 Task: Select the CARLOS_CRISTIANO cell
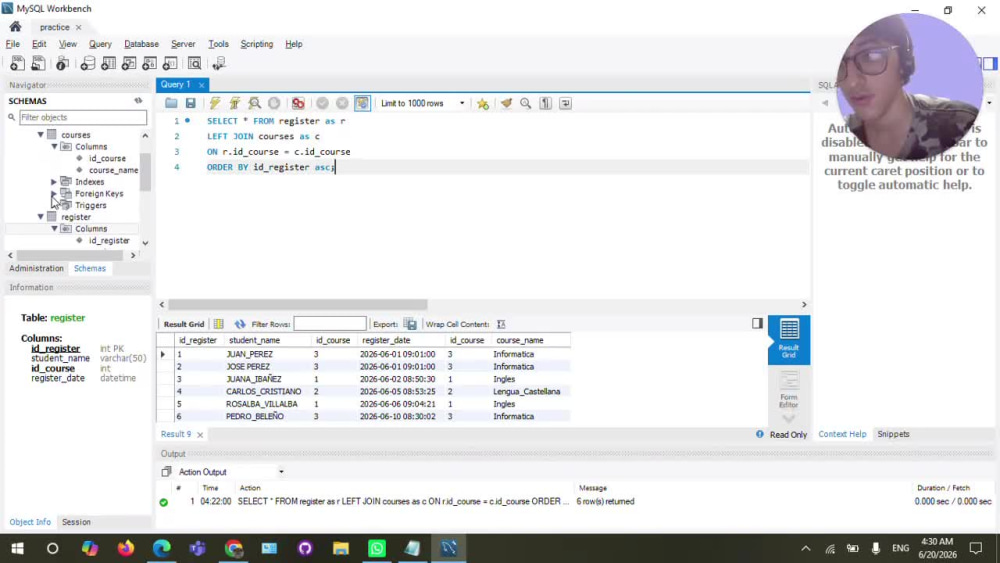pos(263,391)
